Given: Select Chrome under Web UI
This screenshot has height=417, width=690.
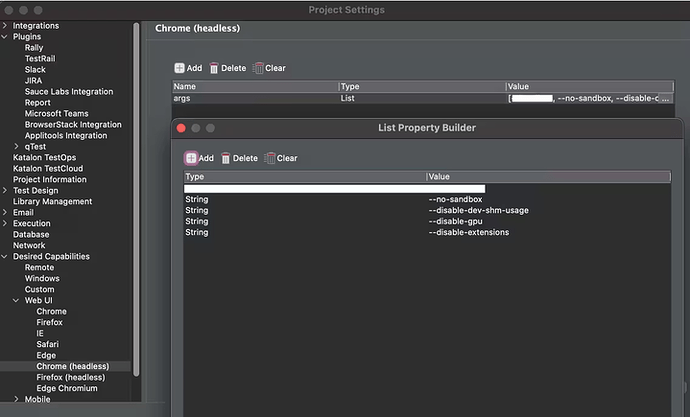Looking at the screenshot, I should tap(51, 311).
